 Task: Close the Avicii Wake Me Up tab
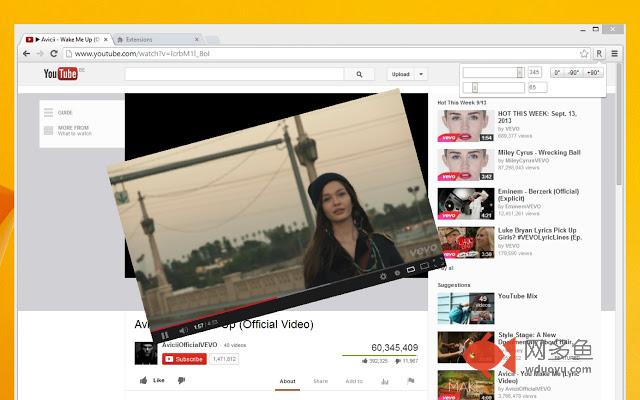tap(106, 40)
